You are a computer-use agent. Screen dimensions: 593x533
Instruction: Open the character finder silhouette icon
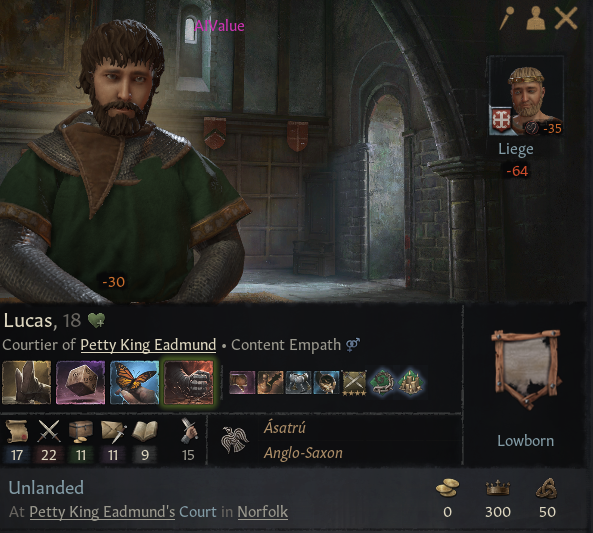[536, 18]
